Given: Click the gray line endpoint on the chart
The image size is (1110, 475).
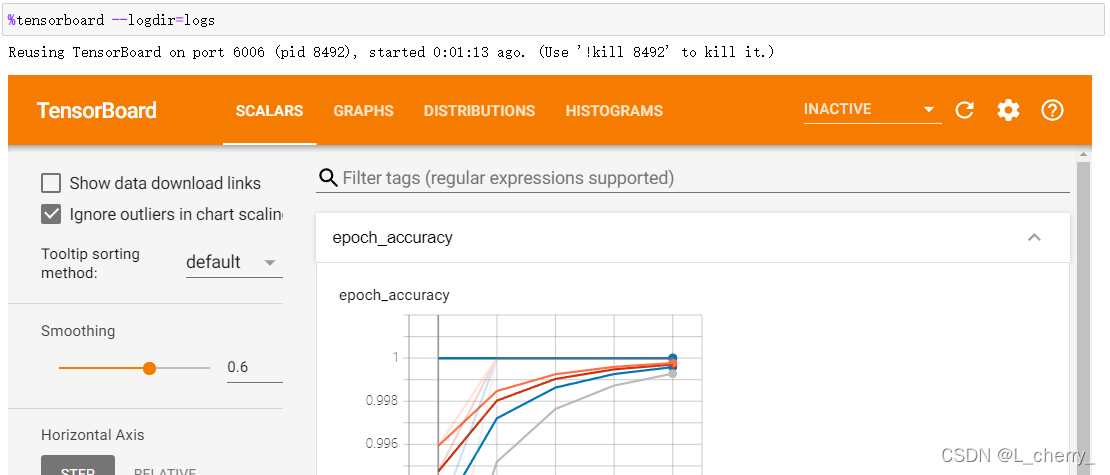Looking at the screenshot, I should click(673, 373).
